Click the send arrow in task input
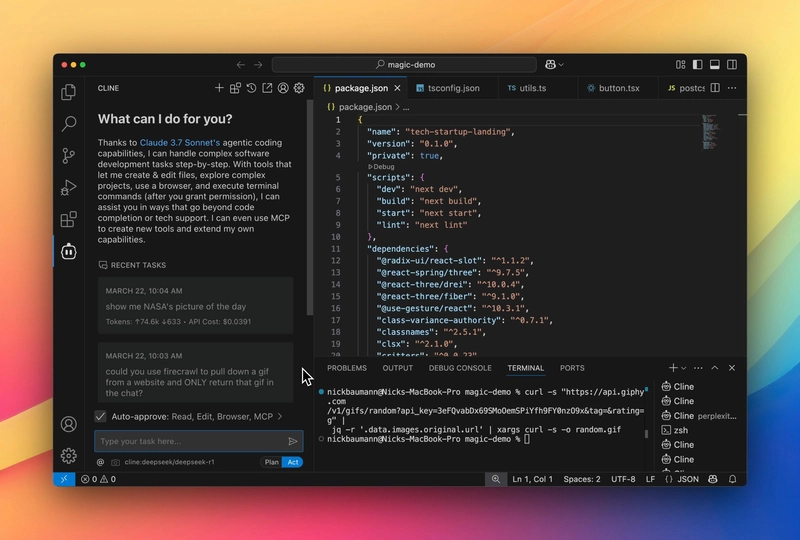The width and height of the screenshot is (800, 540). pos(293,441)
